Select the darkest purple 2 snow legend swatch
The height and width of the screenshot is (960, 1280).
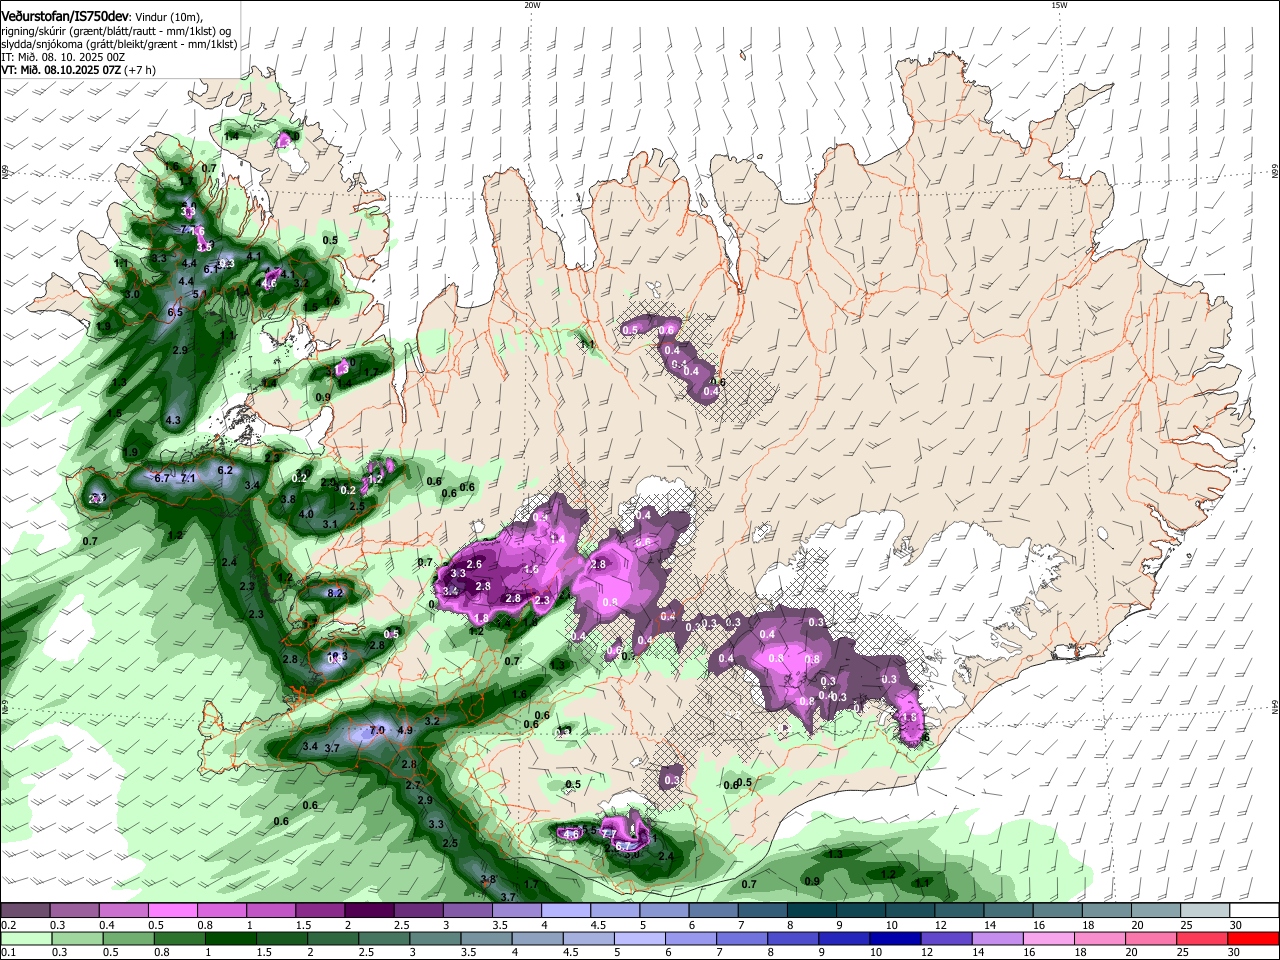pos(368,911)
